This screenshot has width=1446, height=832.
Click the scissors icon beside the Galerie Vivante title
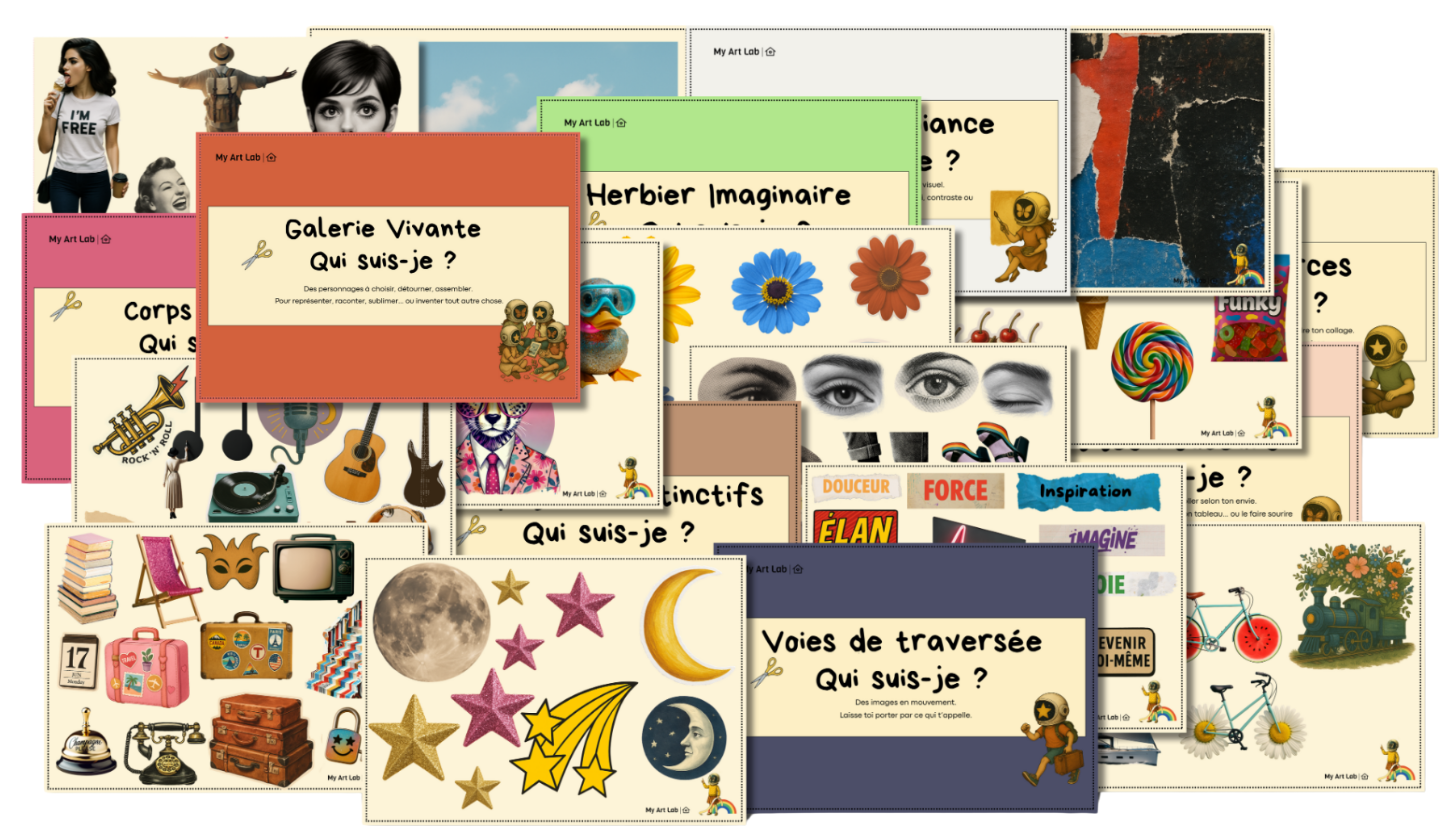click(x=257, y=254)
